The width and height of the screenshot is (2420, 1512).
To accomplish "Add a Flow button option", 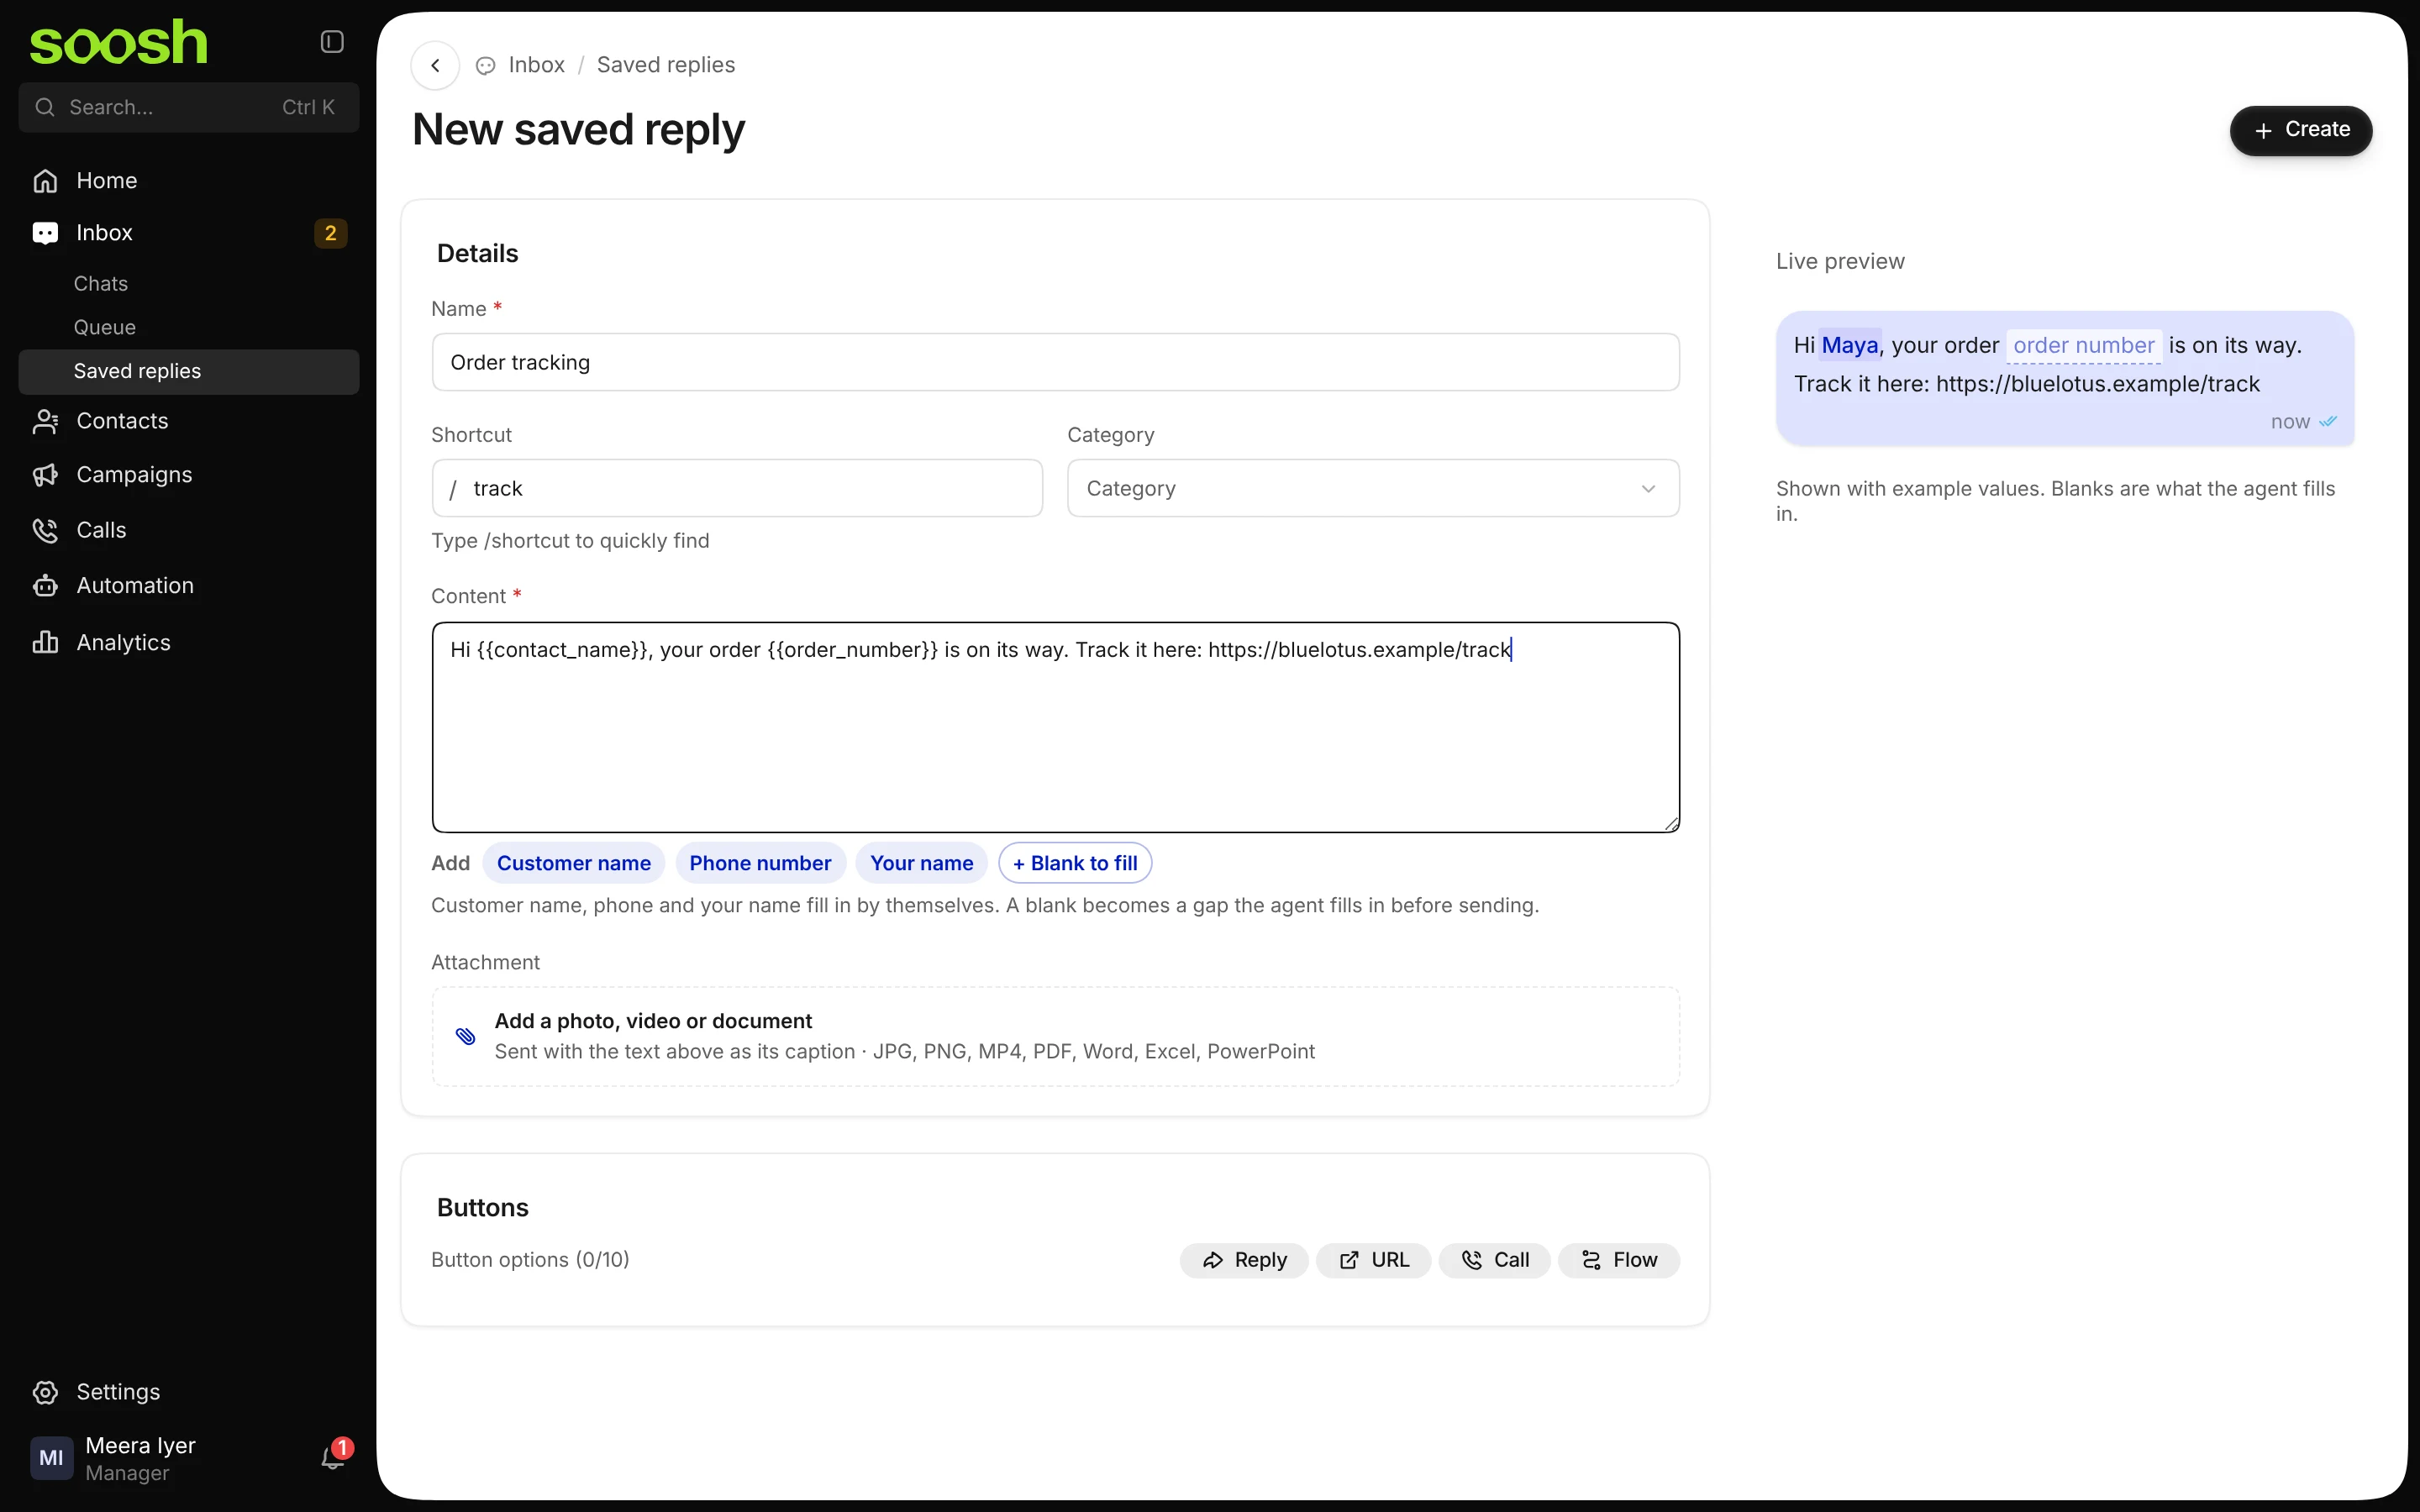I will (x=1618, y=1260).
